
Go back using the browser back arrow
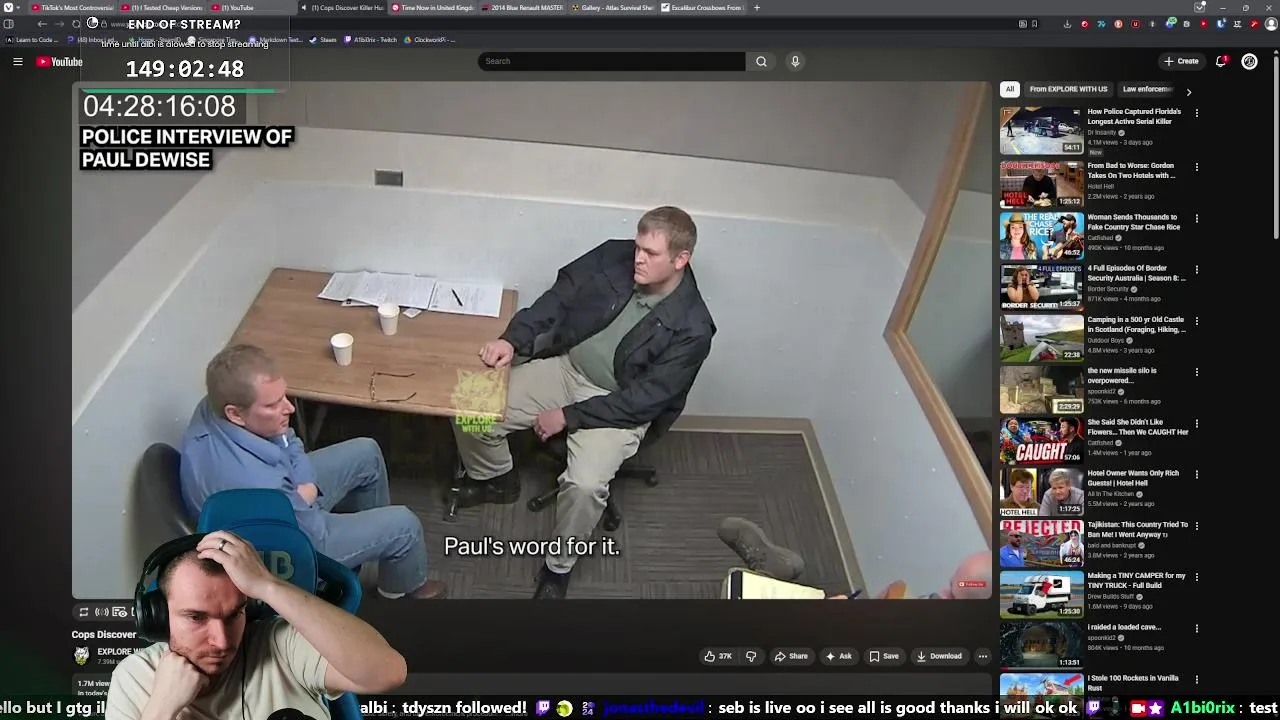[42, 24]
